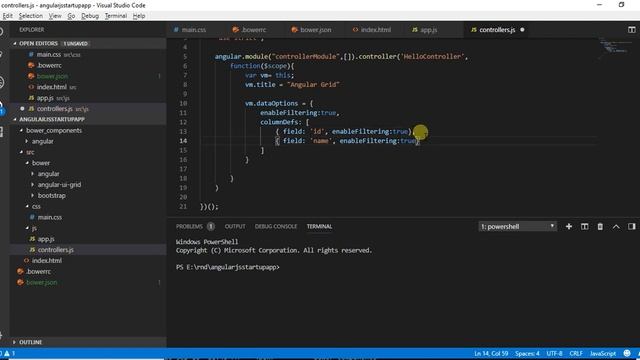Viewport: 640px width, 360px height.
Task: Change line endings via CRLF
Action: (576, 353)
